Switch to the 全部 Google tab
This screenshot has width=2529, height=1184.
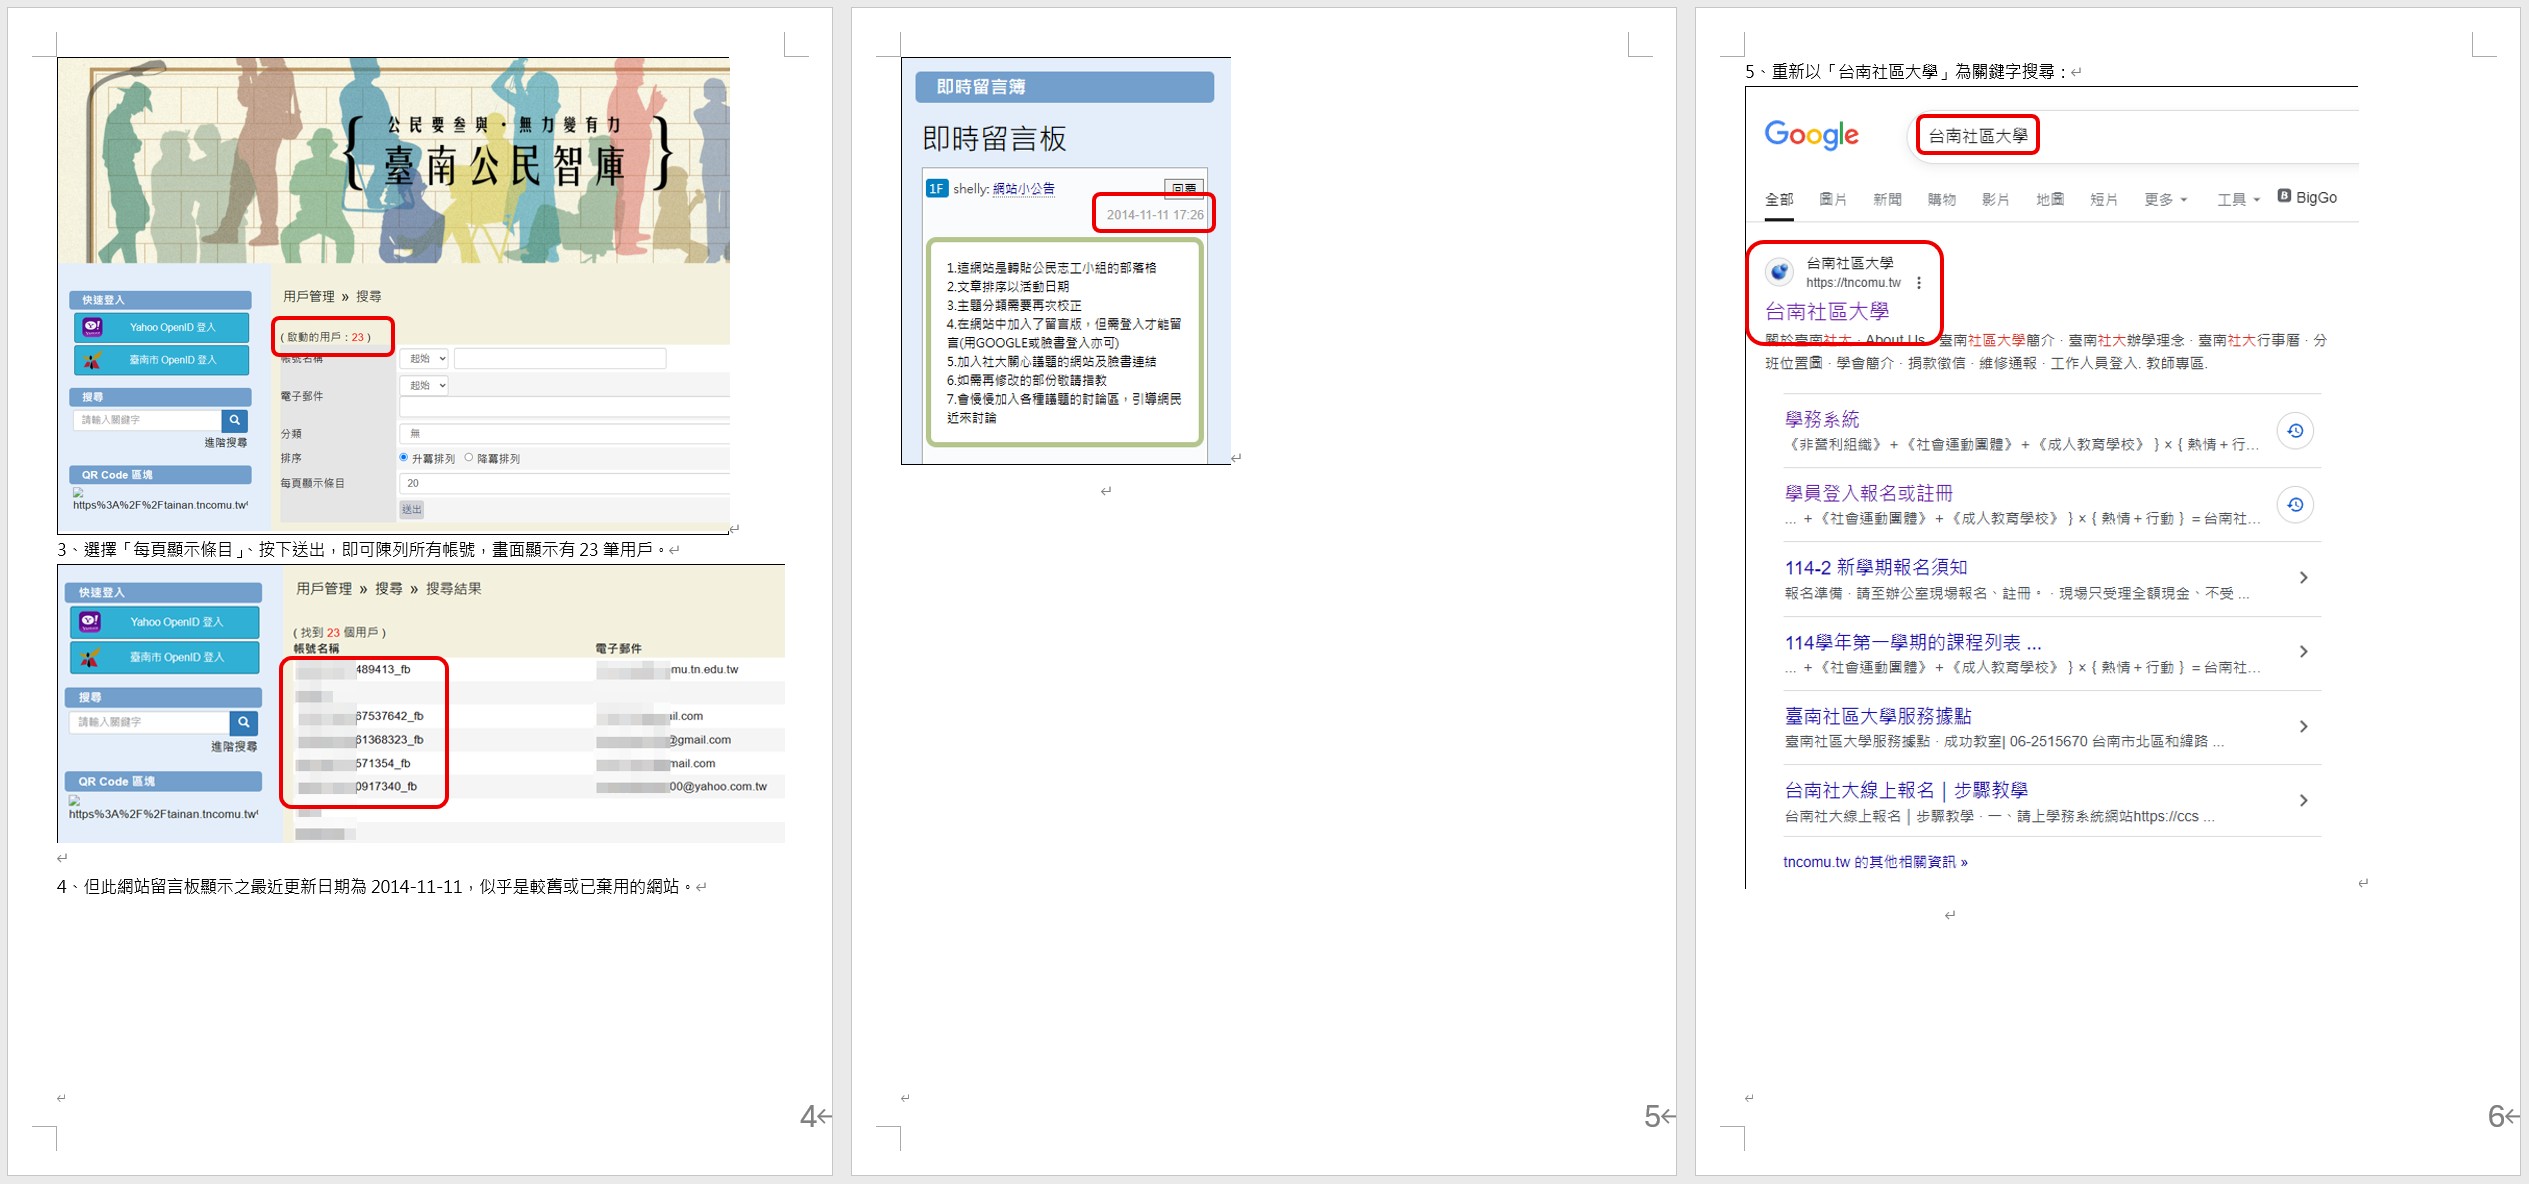pyautogui.click(x=1779, y=199)
